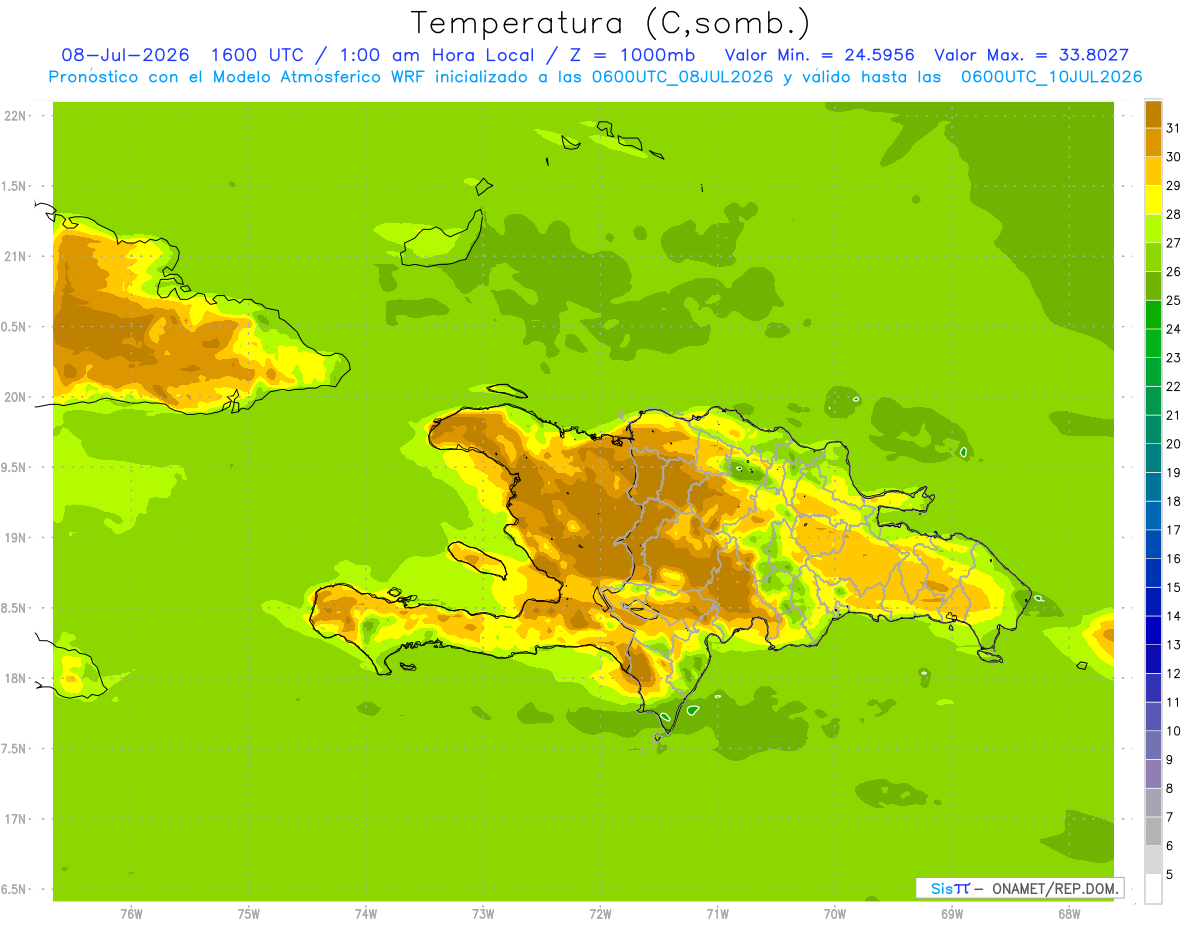The width and height of the screenshot is (1200, 927).
Task: Click the legend scale value "30"
Action: [1173, 157]
